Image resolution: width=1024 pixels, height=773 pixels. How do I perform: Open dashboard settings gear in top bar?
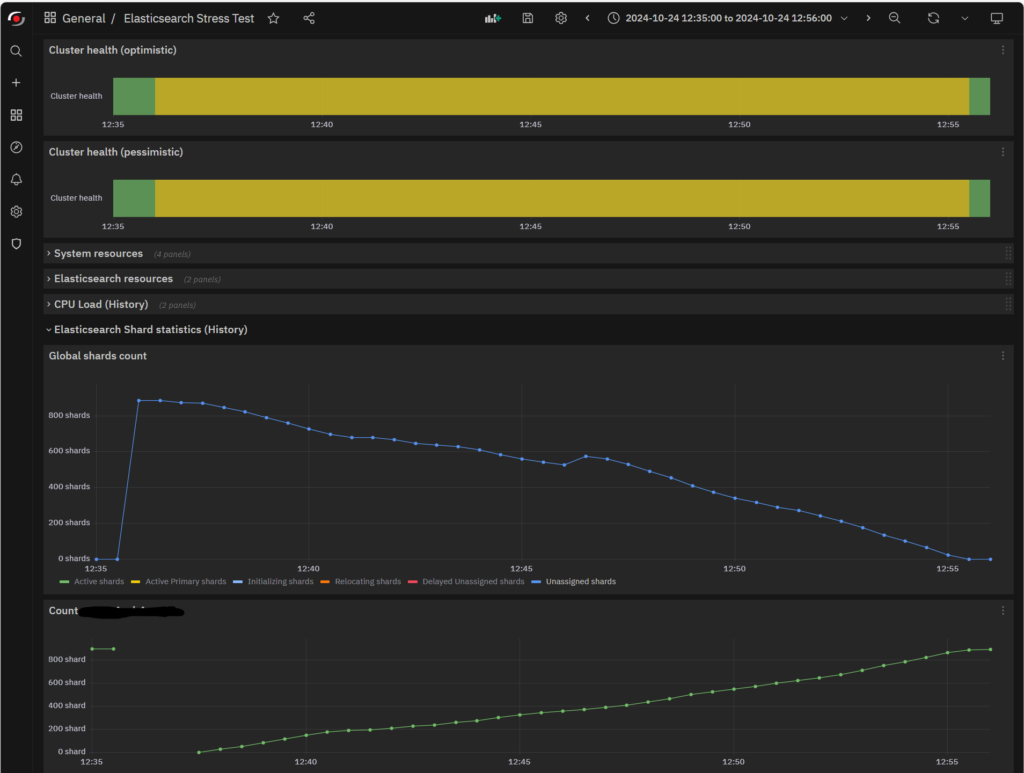pyautogui.click(x=561, y=18)
